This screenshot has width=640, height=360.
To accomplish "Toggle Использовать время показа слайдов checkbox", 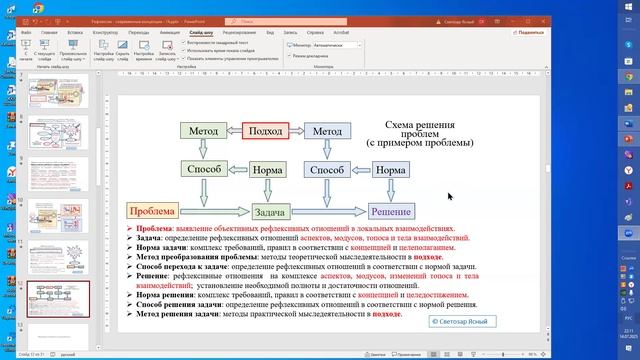I will [x=184, y=51].
